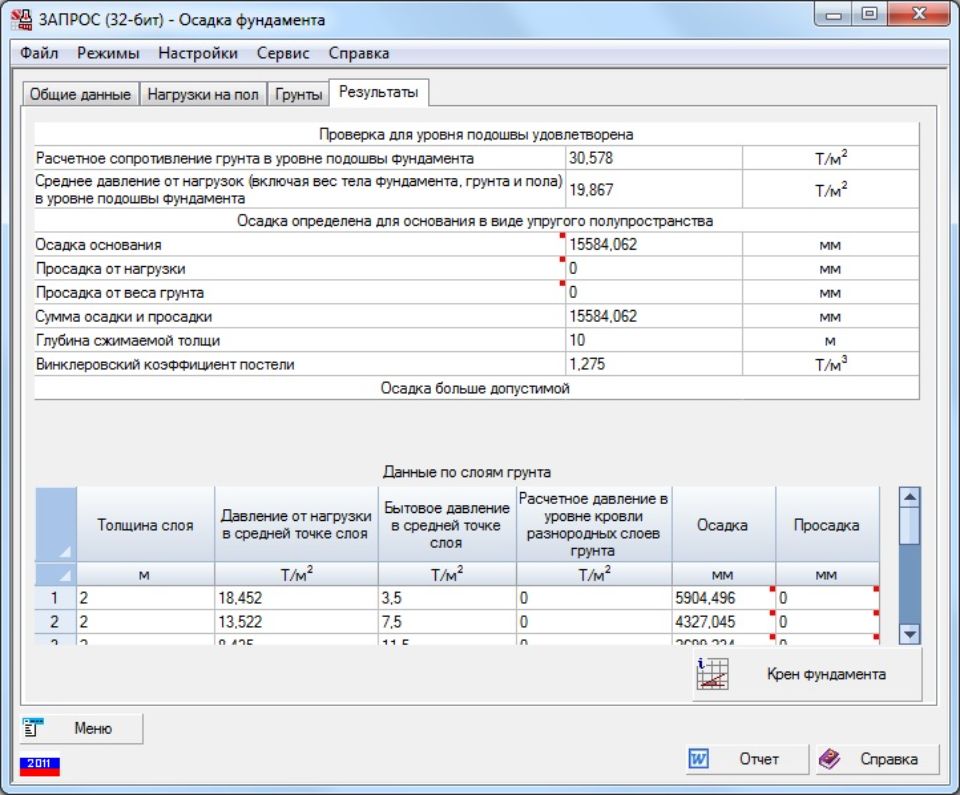Viewport: 960px width, 795px height.
Task: Click the Осадка column header
Action: 722,525
